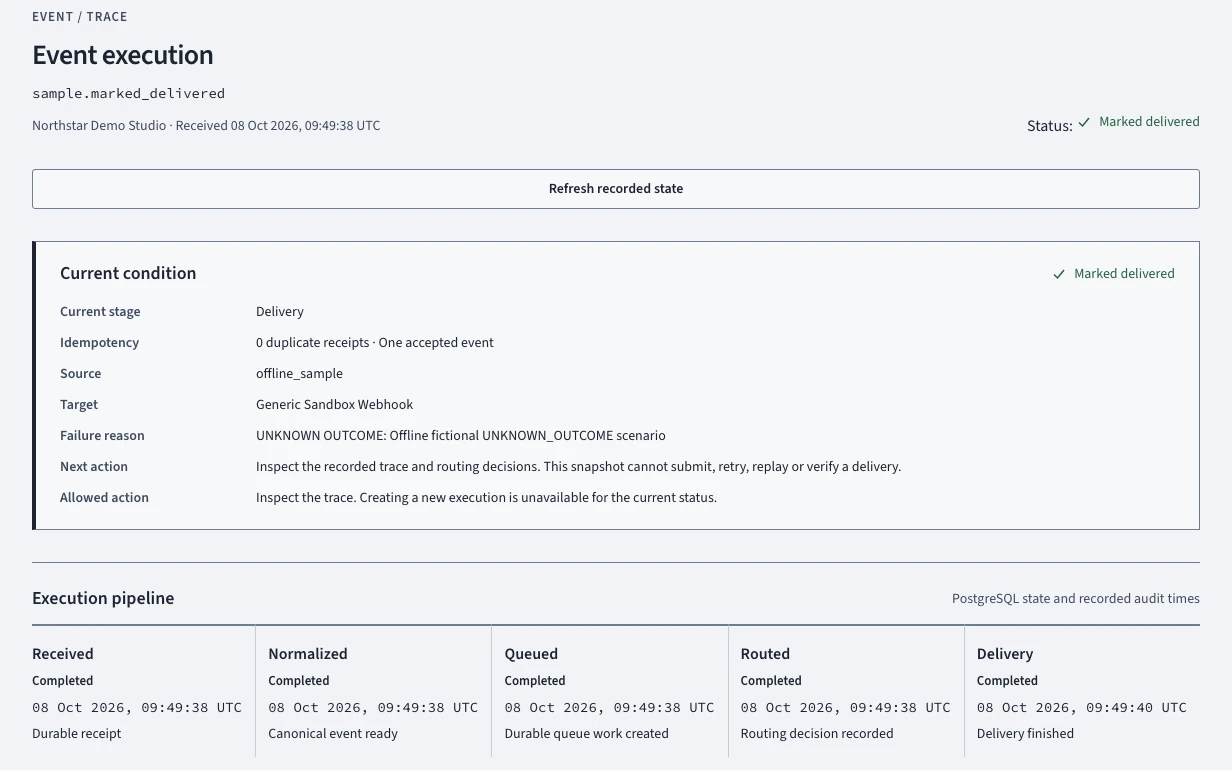
Task: Click the Allowed action label
Action: coord(104,498)
